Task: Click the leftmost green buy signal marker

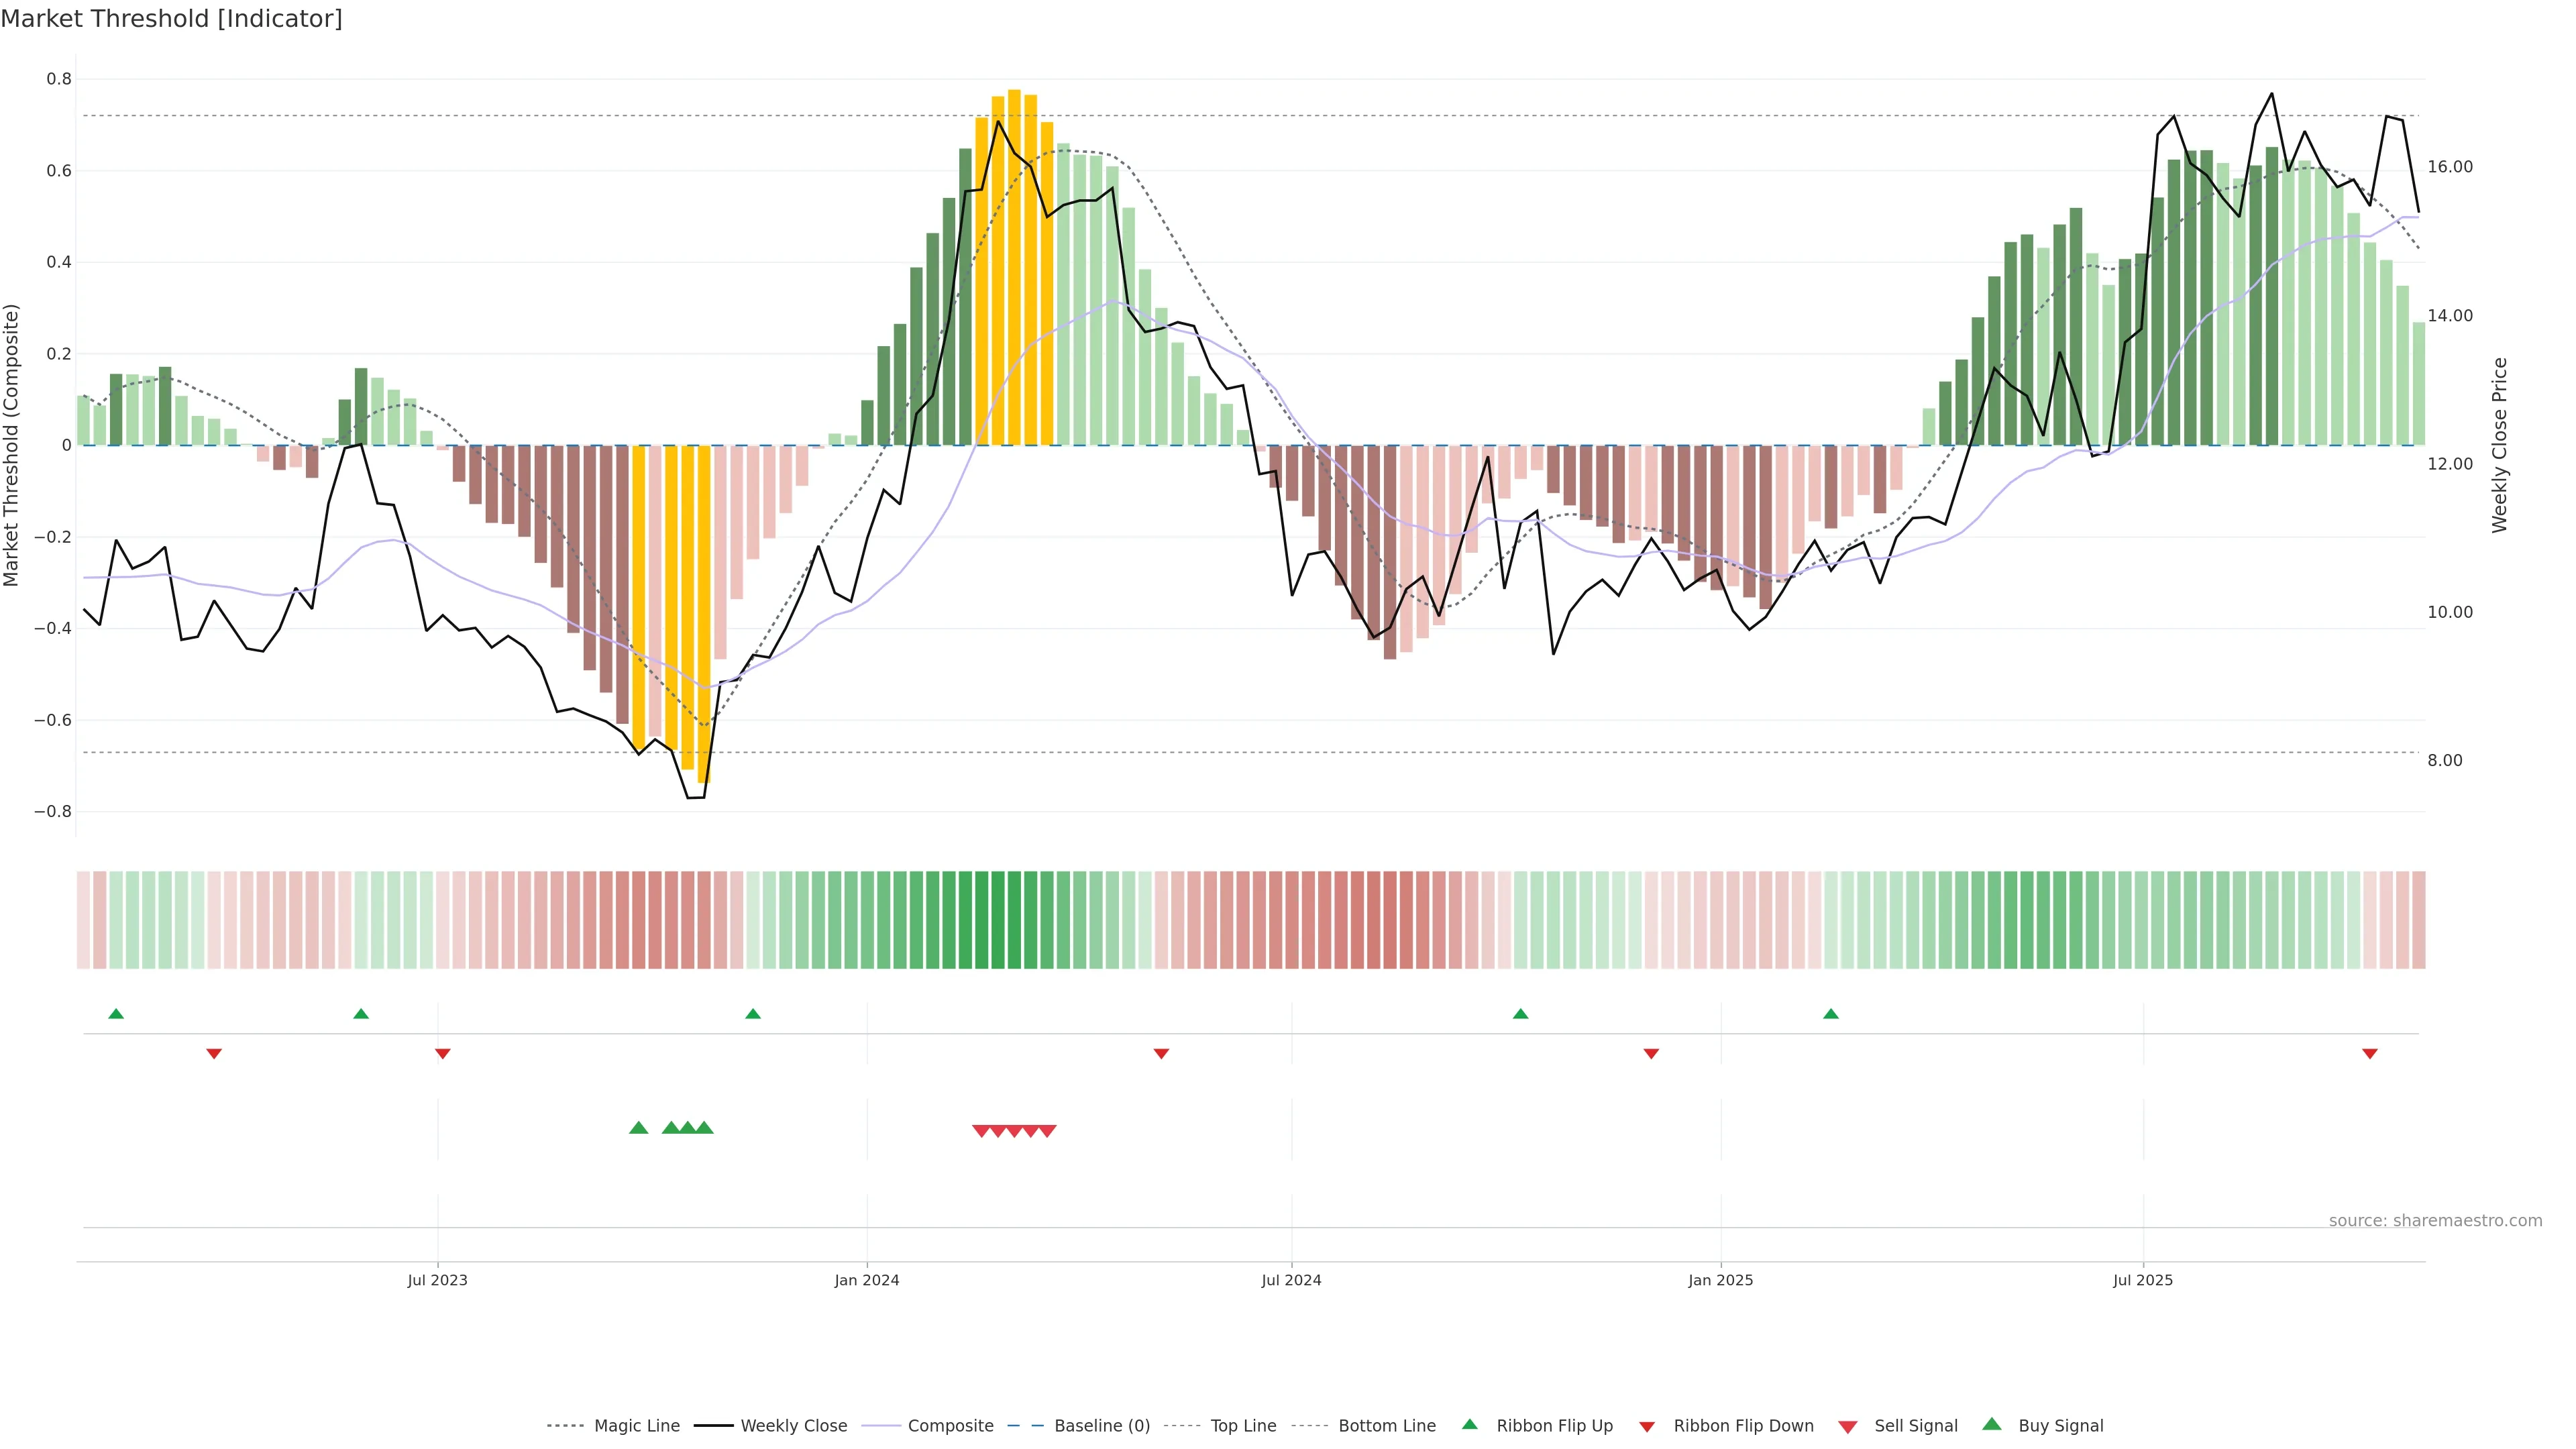Action: click(x=639, y=1128)
